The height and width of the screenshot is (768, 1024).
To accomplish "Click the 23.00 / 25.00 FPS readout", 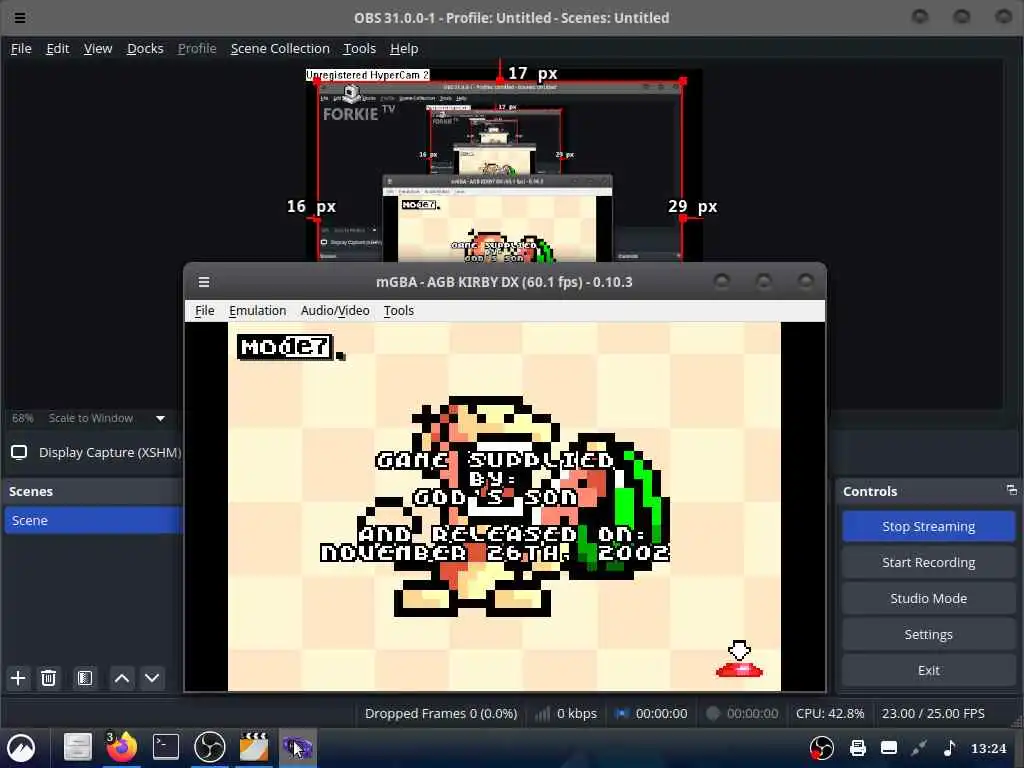I will point(933,713).
